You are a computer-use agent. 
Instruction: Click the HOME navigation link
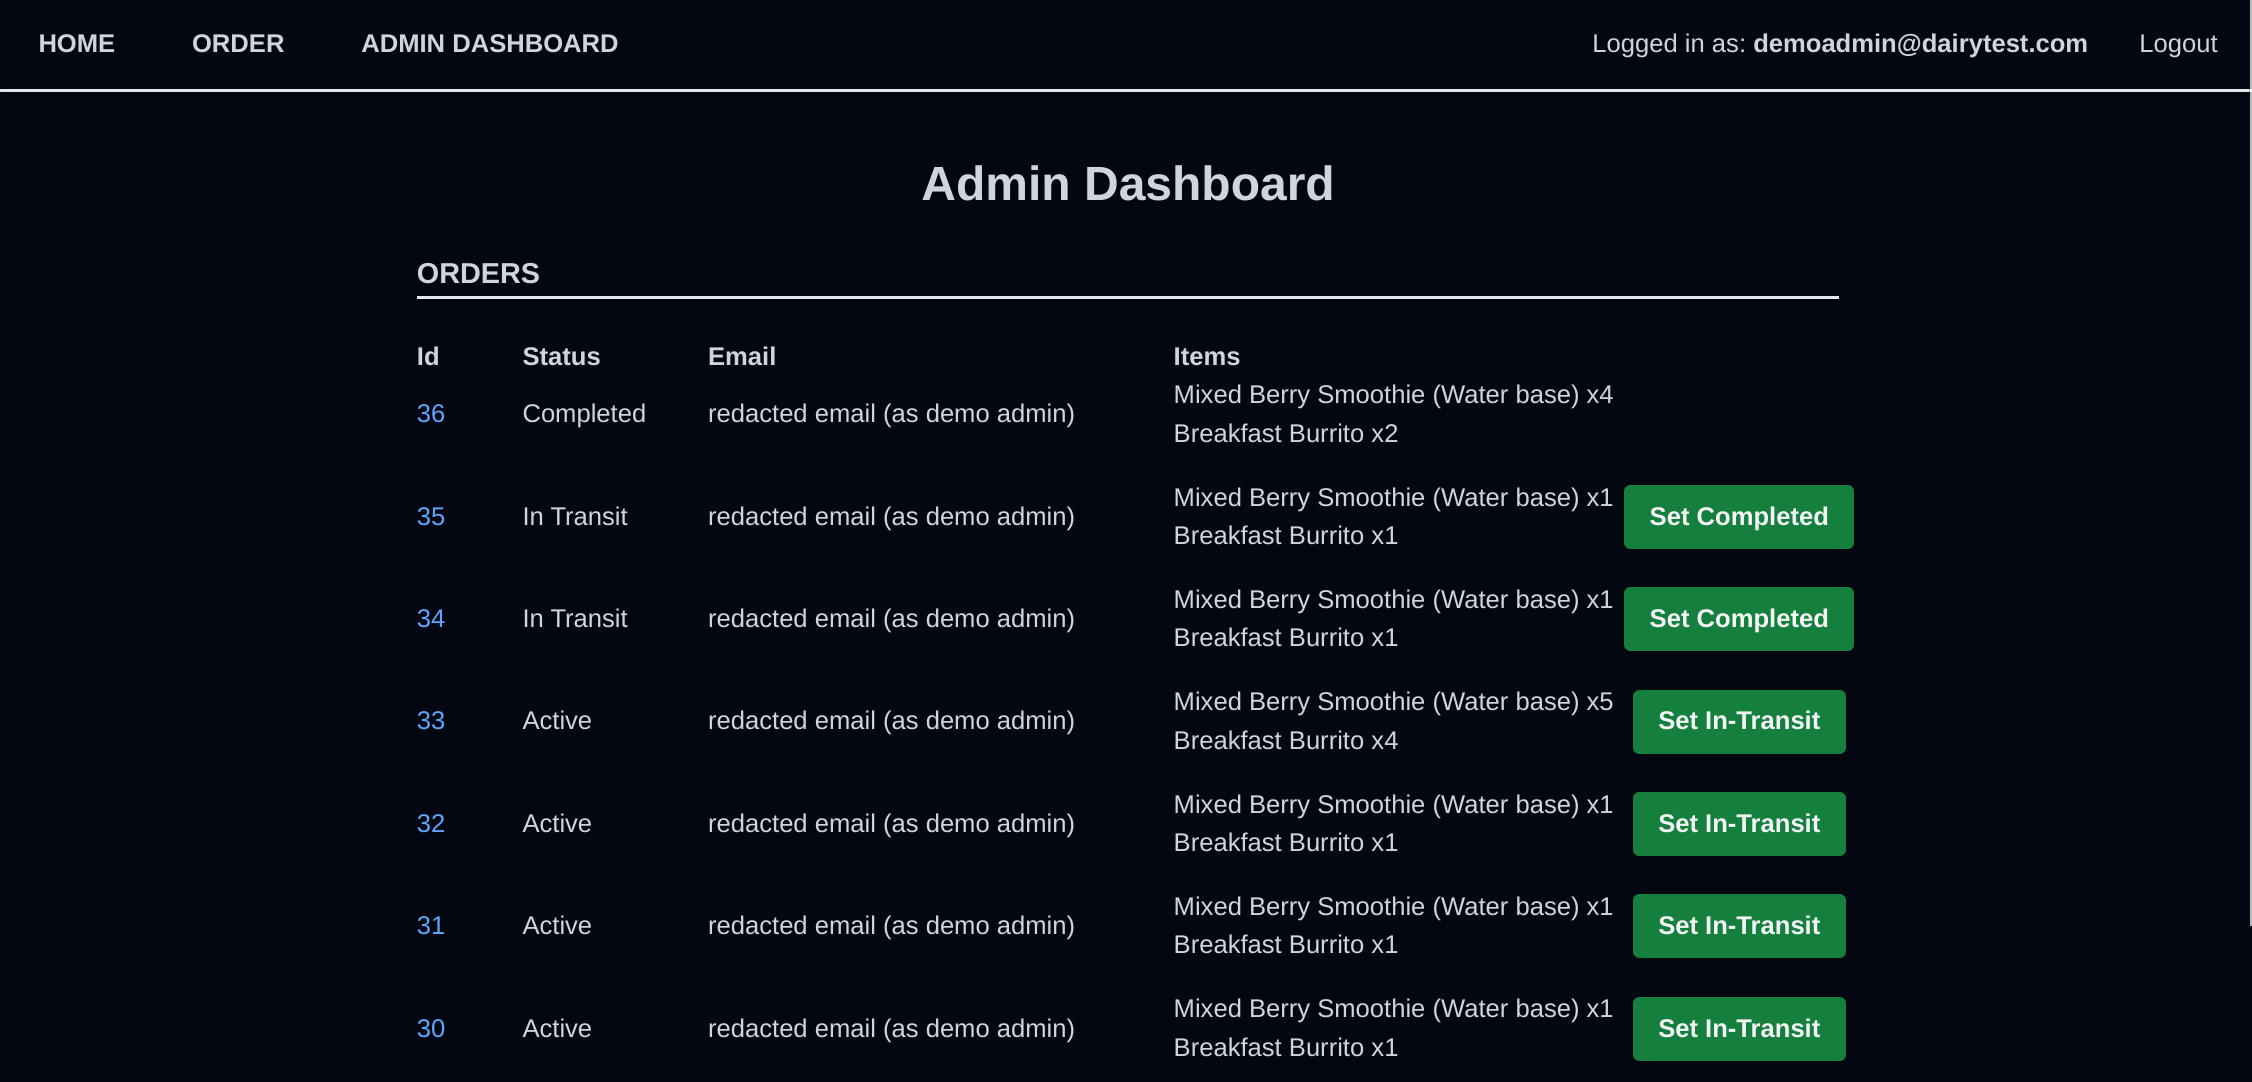tap(76, 43)
